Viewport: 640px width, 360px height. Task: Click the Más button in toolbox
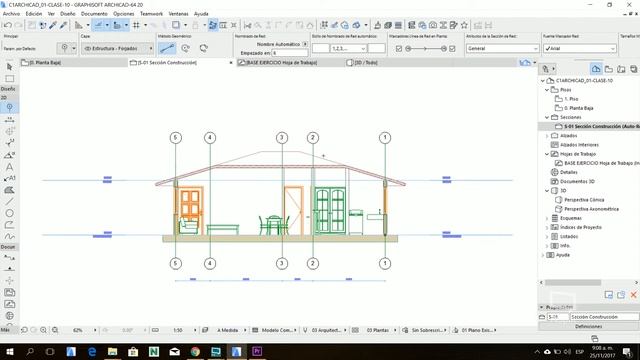[5, 330]
